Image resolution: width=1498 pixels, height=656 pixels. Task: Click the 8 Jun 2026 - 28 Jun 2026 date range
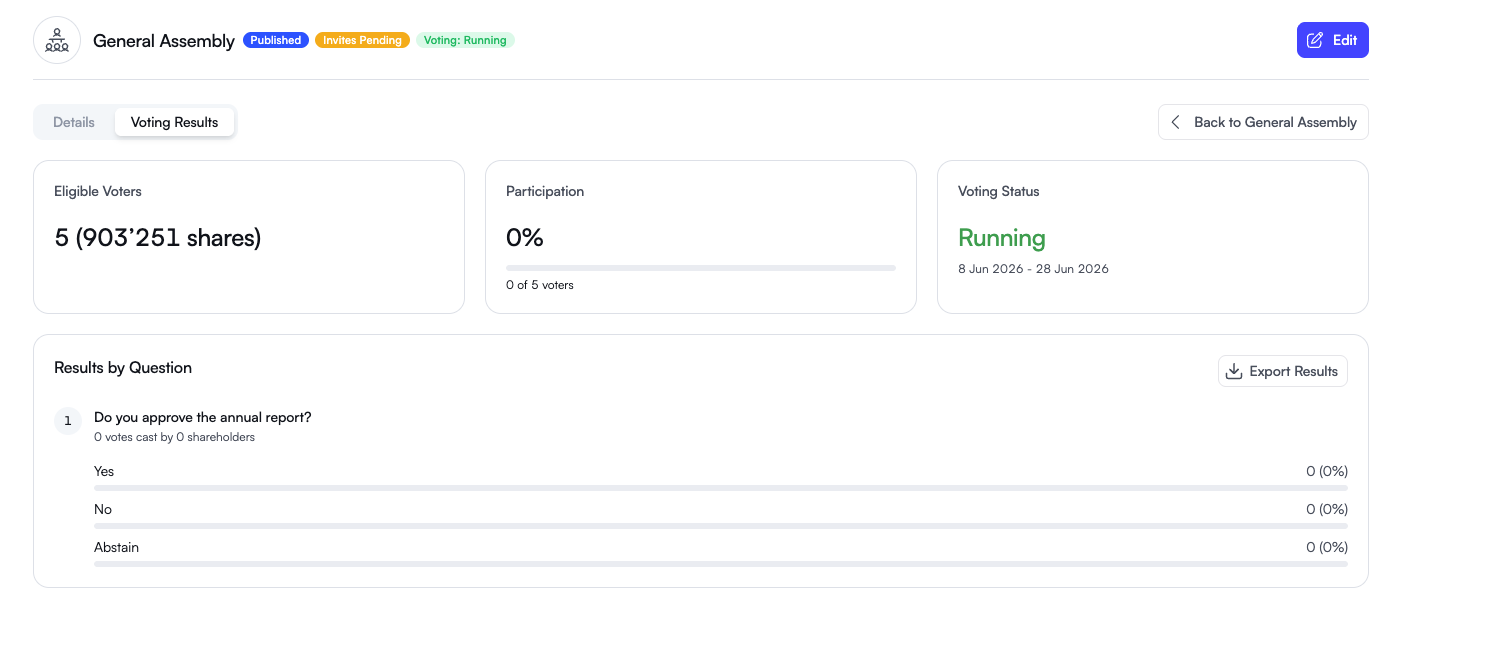1033,269
